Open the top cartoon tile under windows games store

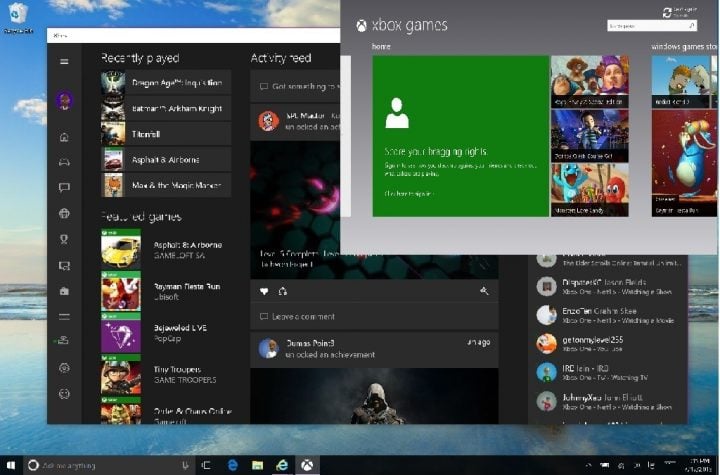tap(681, 82)
